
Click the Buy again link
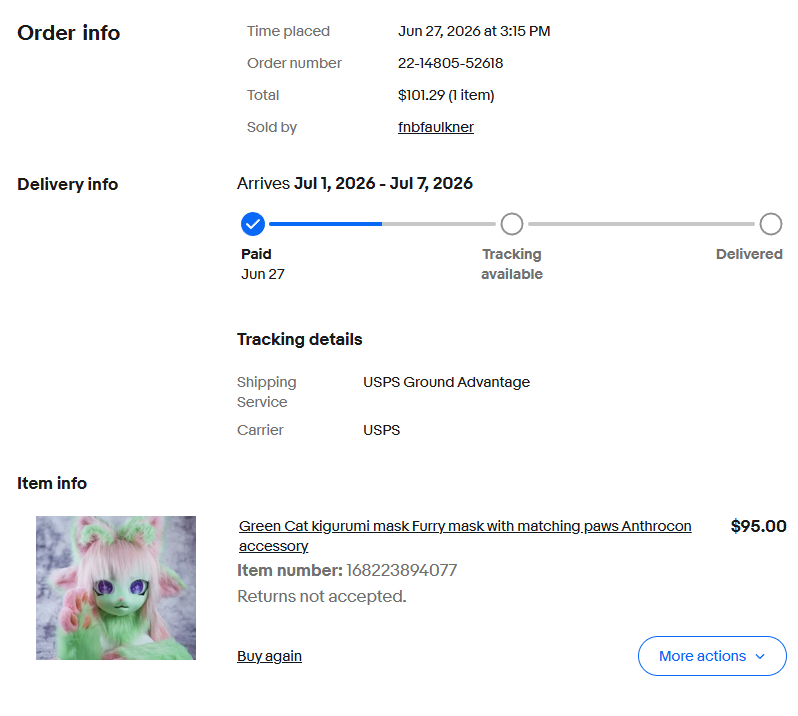(x=269, y=656)
